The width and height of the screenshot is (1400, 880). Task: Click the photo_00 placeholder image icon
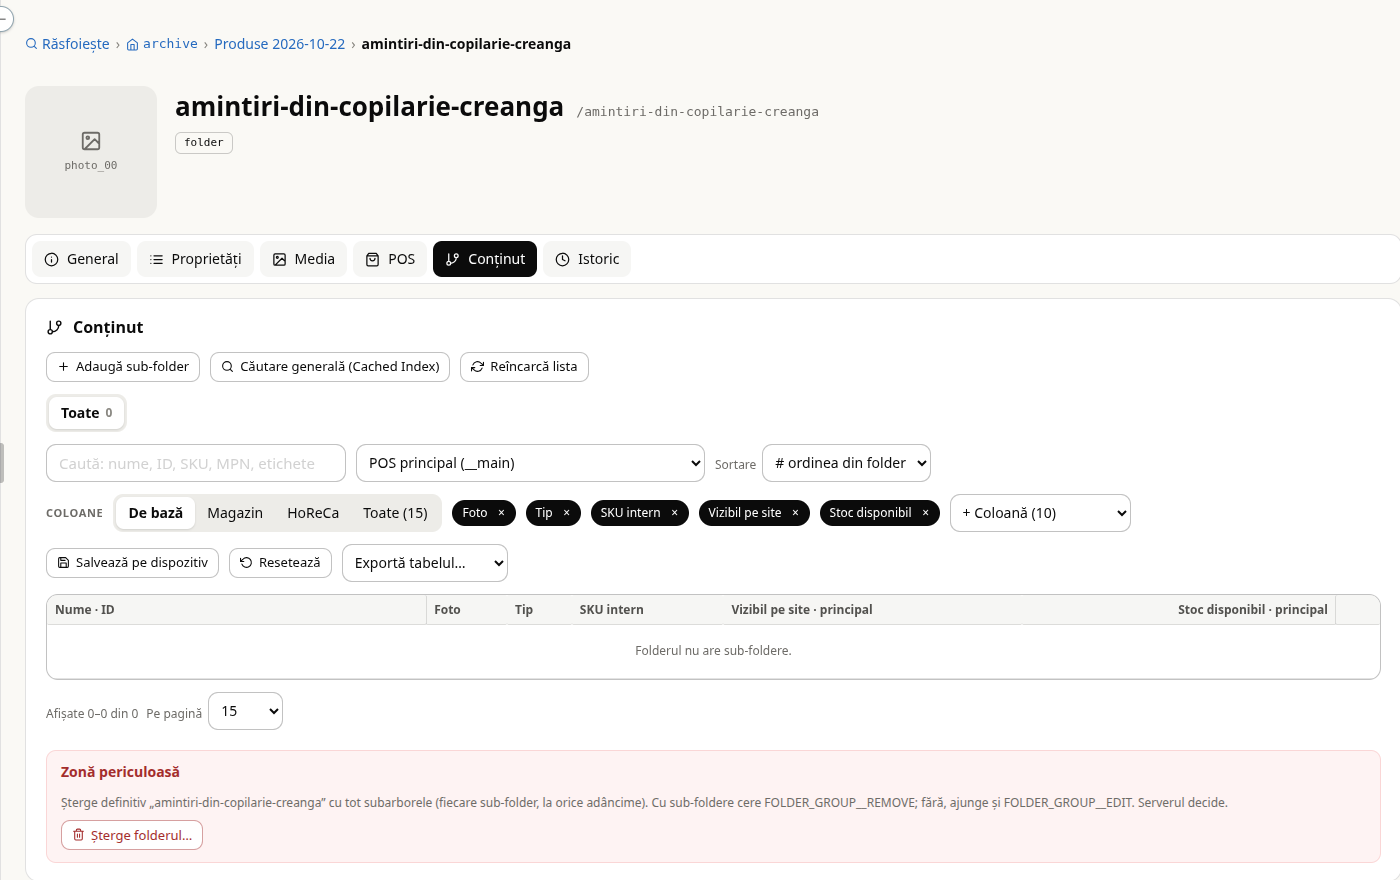click(91, 141)
